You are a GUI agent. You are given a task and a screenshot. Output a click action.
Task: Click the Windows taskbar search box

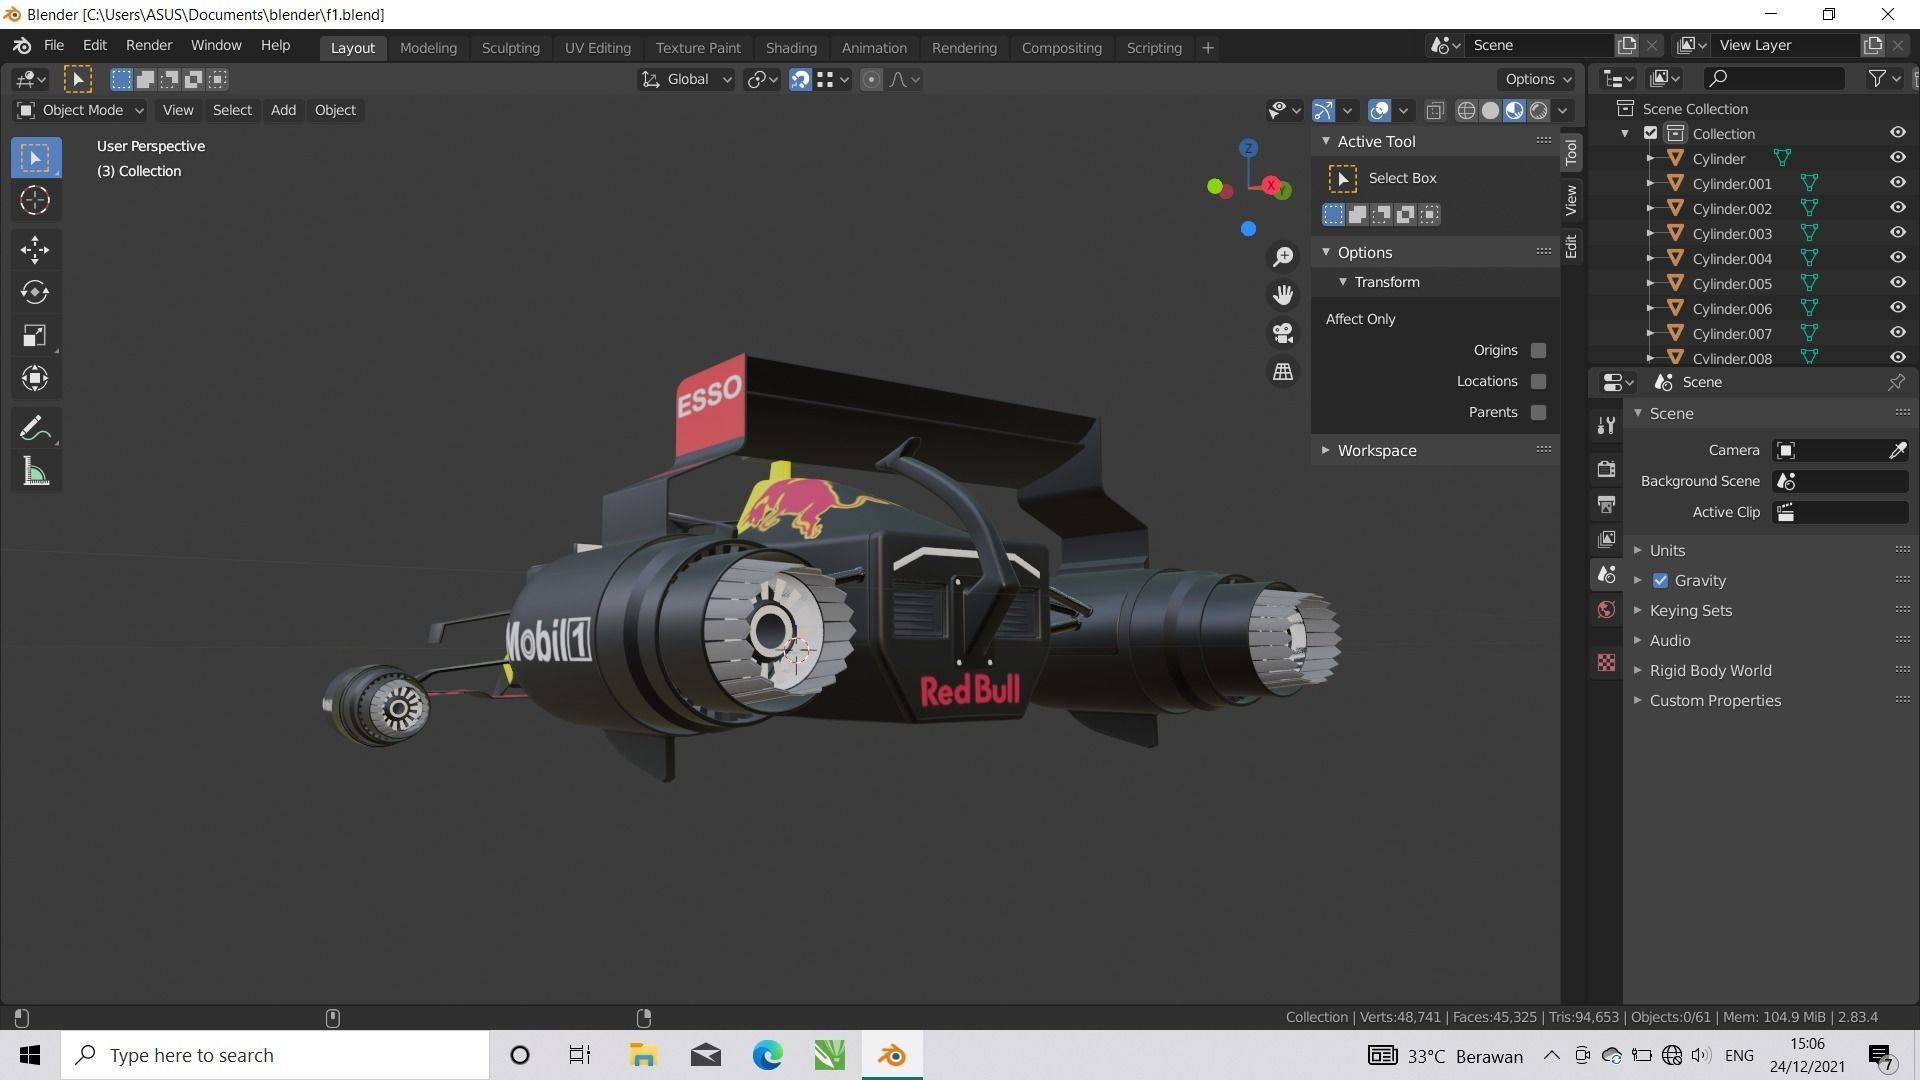pyautogui.click(x=275, y=1055)
